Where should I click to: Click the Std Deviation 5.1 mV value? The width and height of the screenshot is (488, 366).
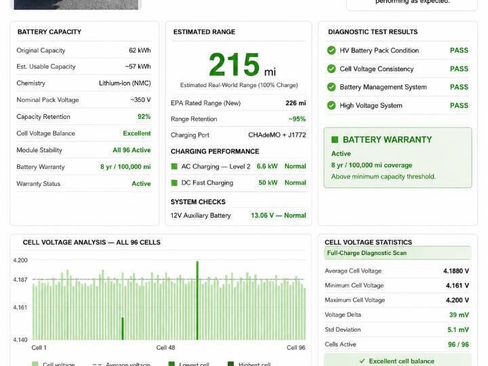pos(458,330)
